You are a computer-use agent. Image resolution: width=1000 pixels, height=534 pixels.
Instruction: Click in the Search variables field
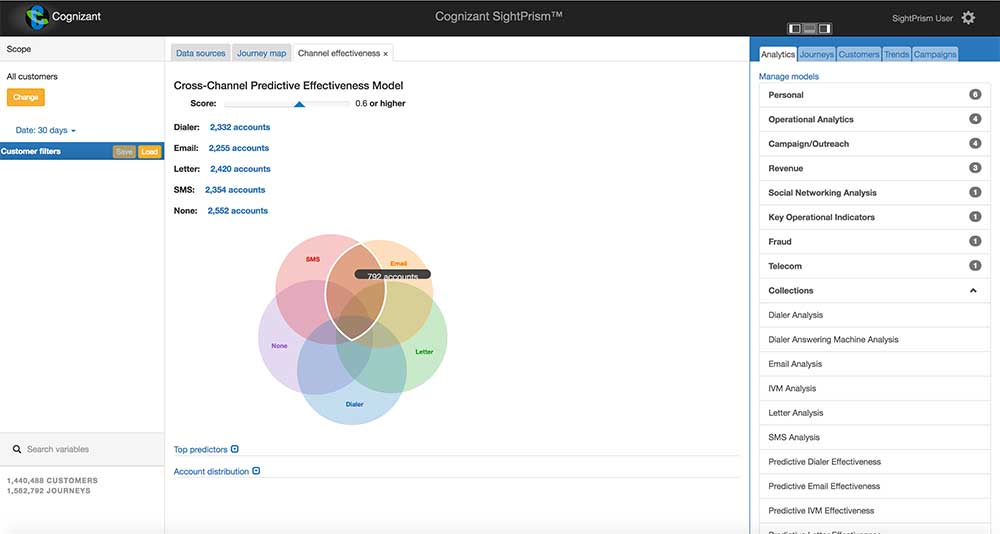click(82, 449)
